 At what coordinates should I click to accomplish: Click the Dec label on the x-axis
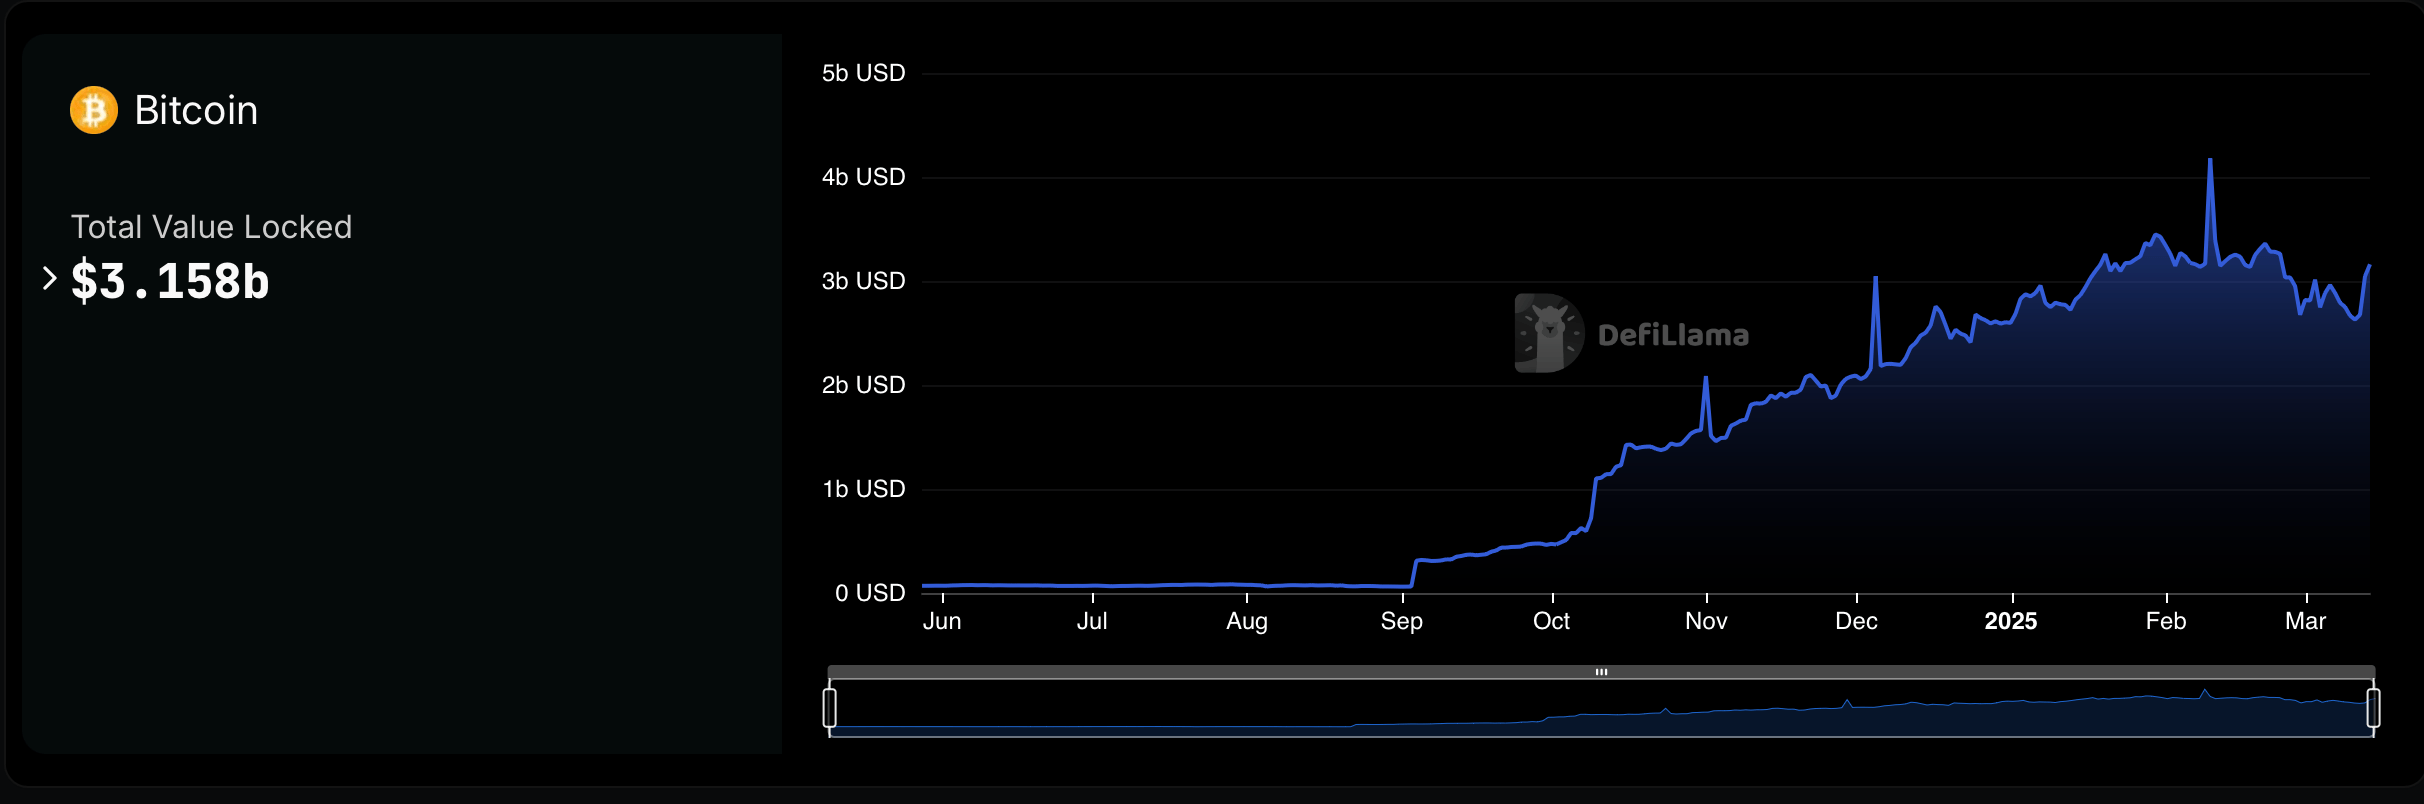[x=1856, y=621]
